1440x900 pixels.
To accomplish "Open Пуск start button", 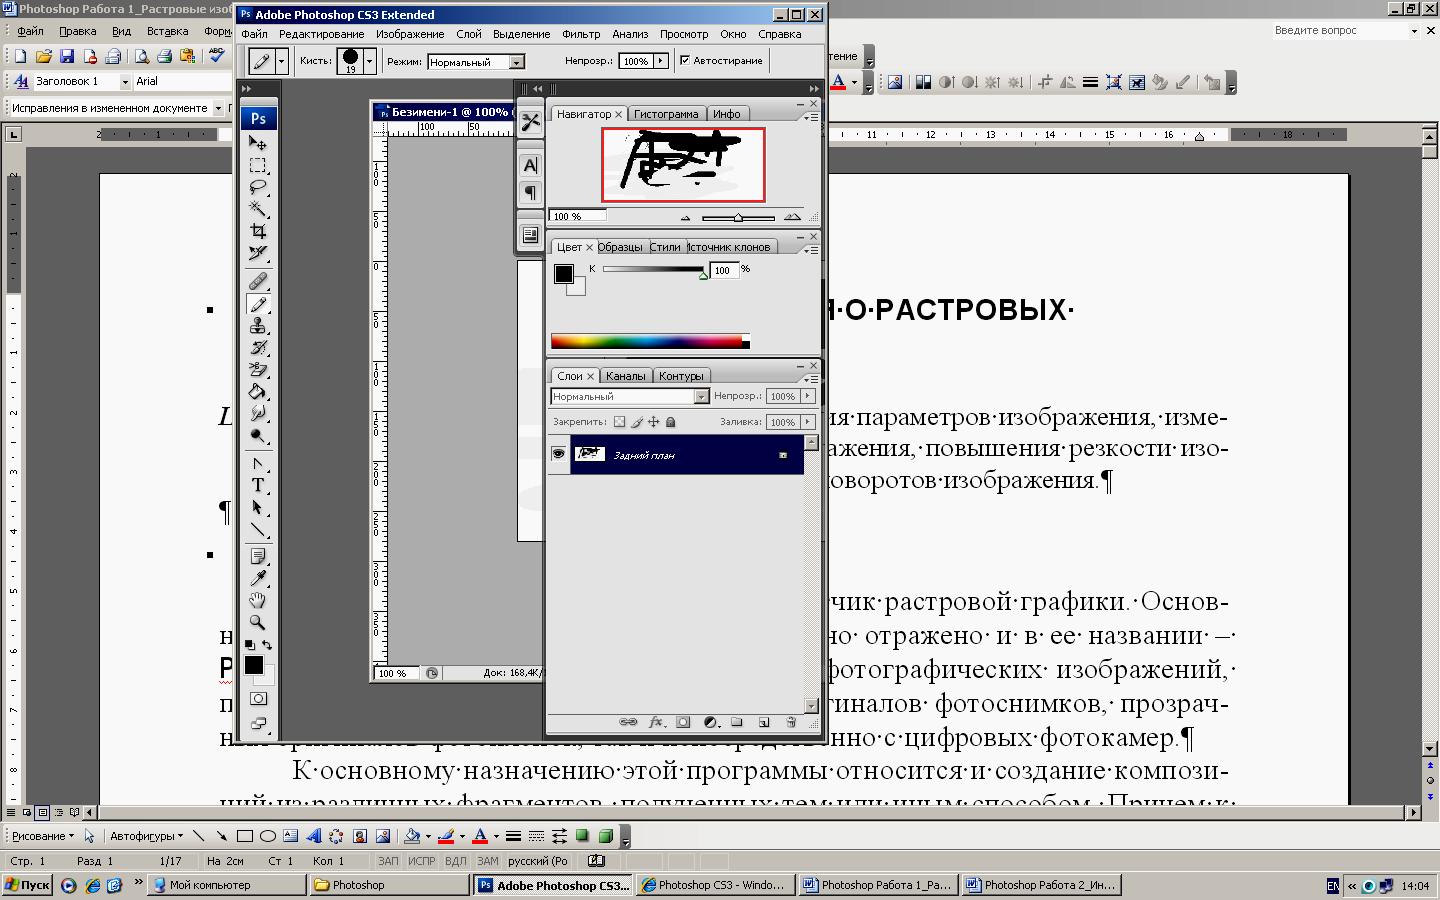I will [x=27, y=885].
